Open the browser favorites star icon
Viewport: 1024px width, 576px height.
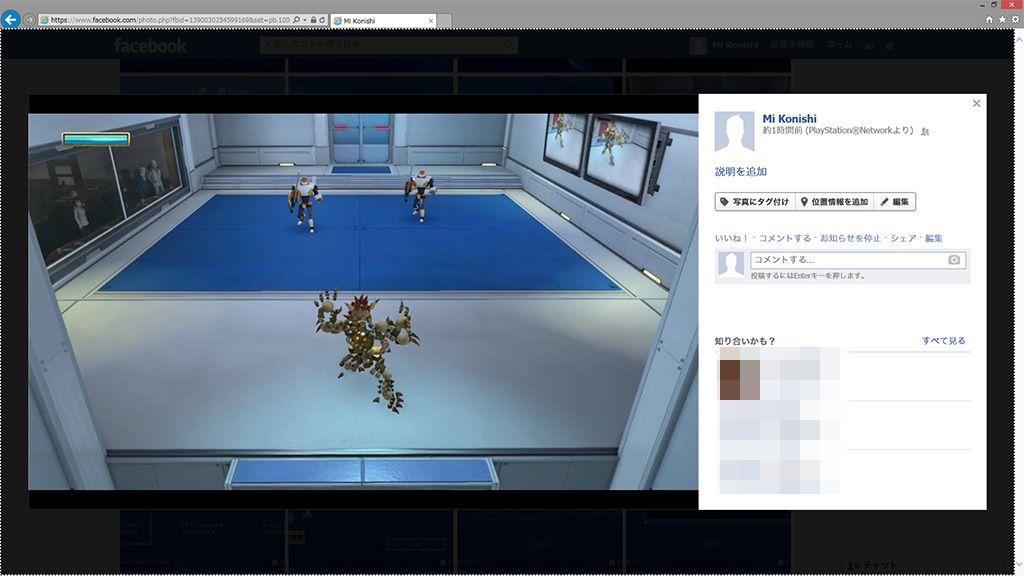click(1002, 19)
